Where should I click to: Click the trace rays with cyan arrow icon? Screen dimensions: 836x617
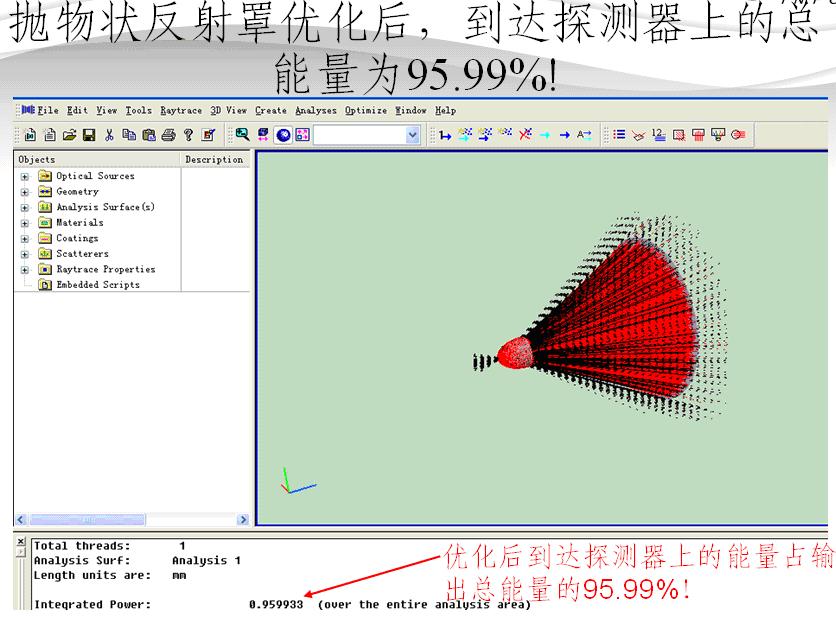pos(465,134)
